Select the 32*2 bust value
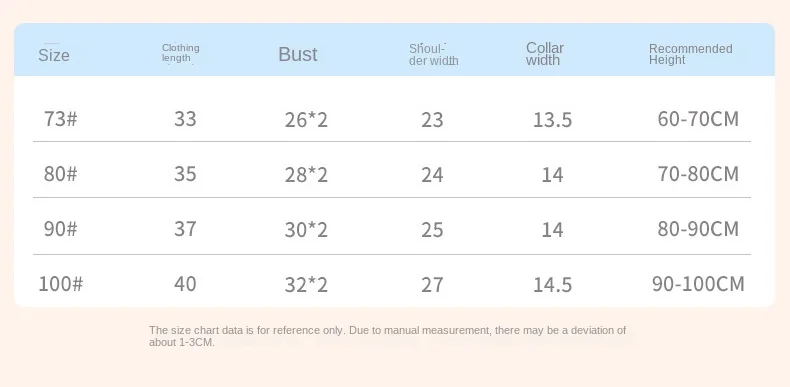The width and height of the screenshot is (790, 387). 306,285
